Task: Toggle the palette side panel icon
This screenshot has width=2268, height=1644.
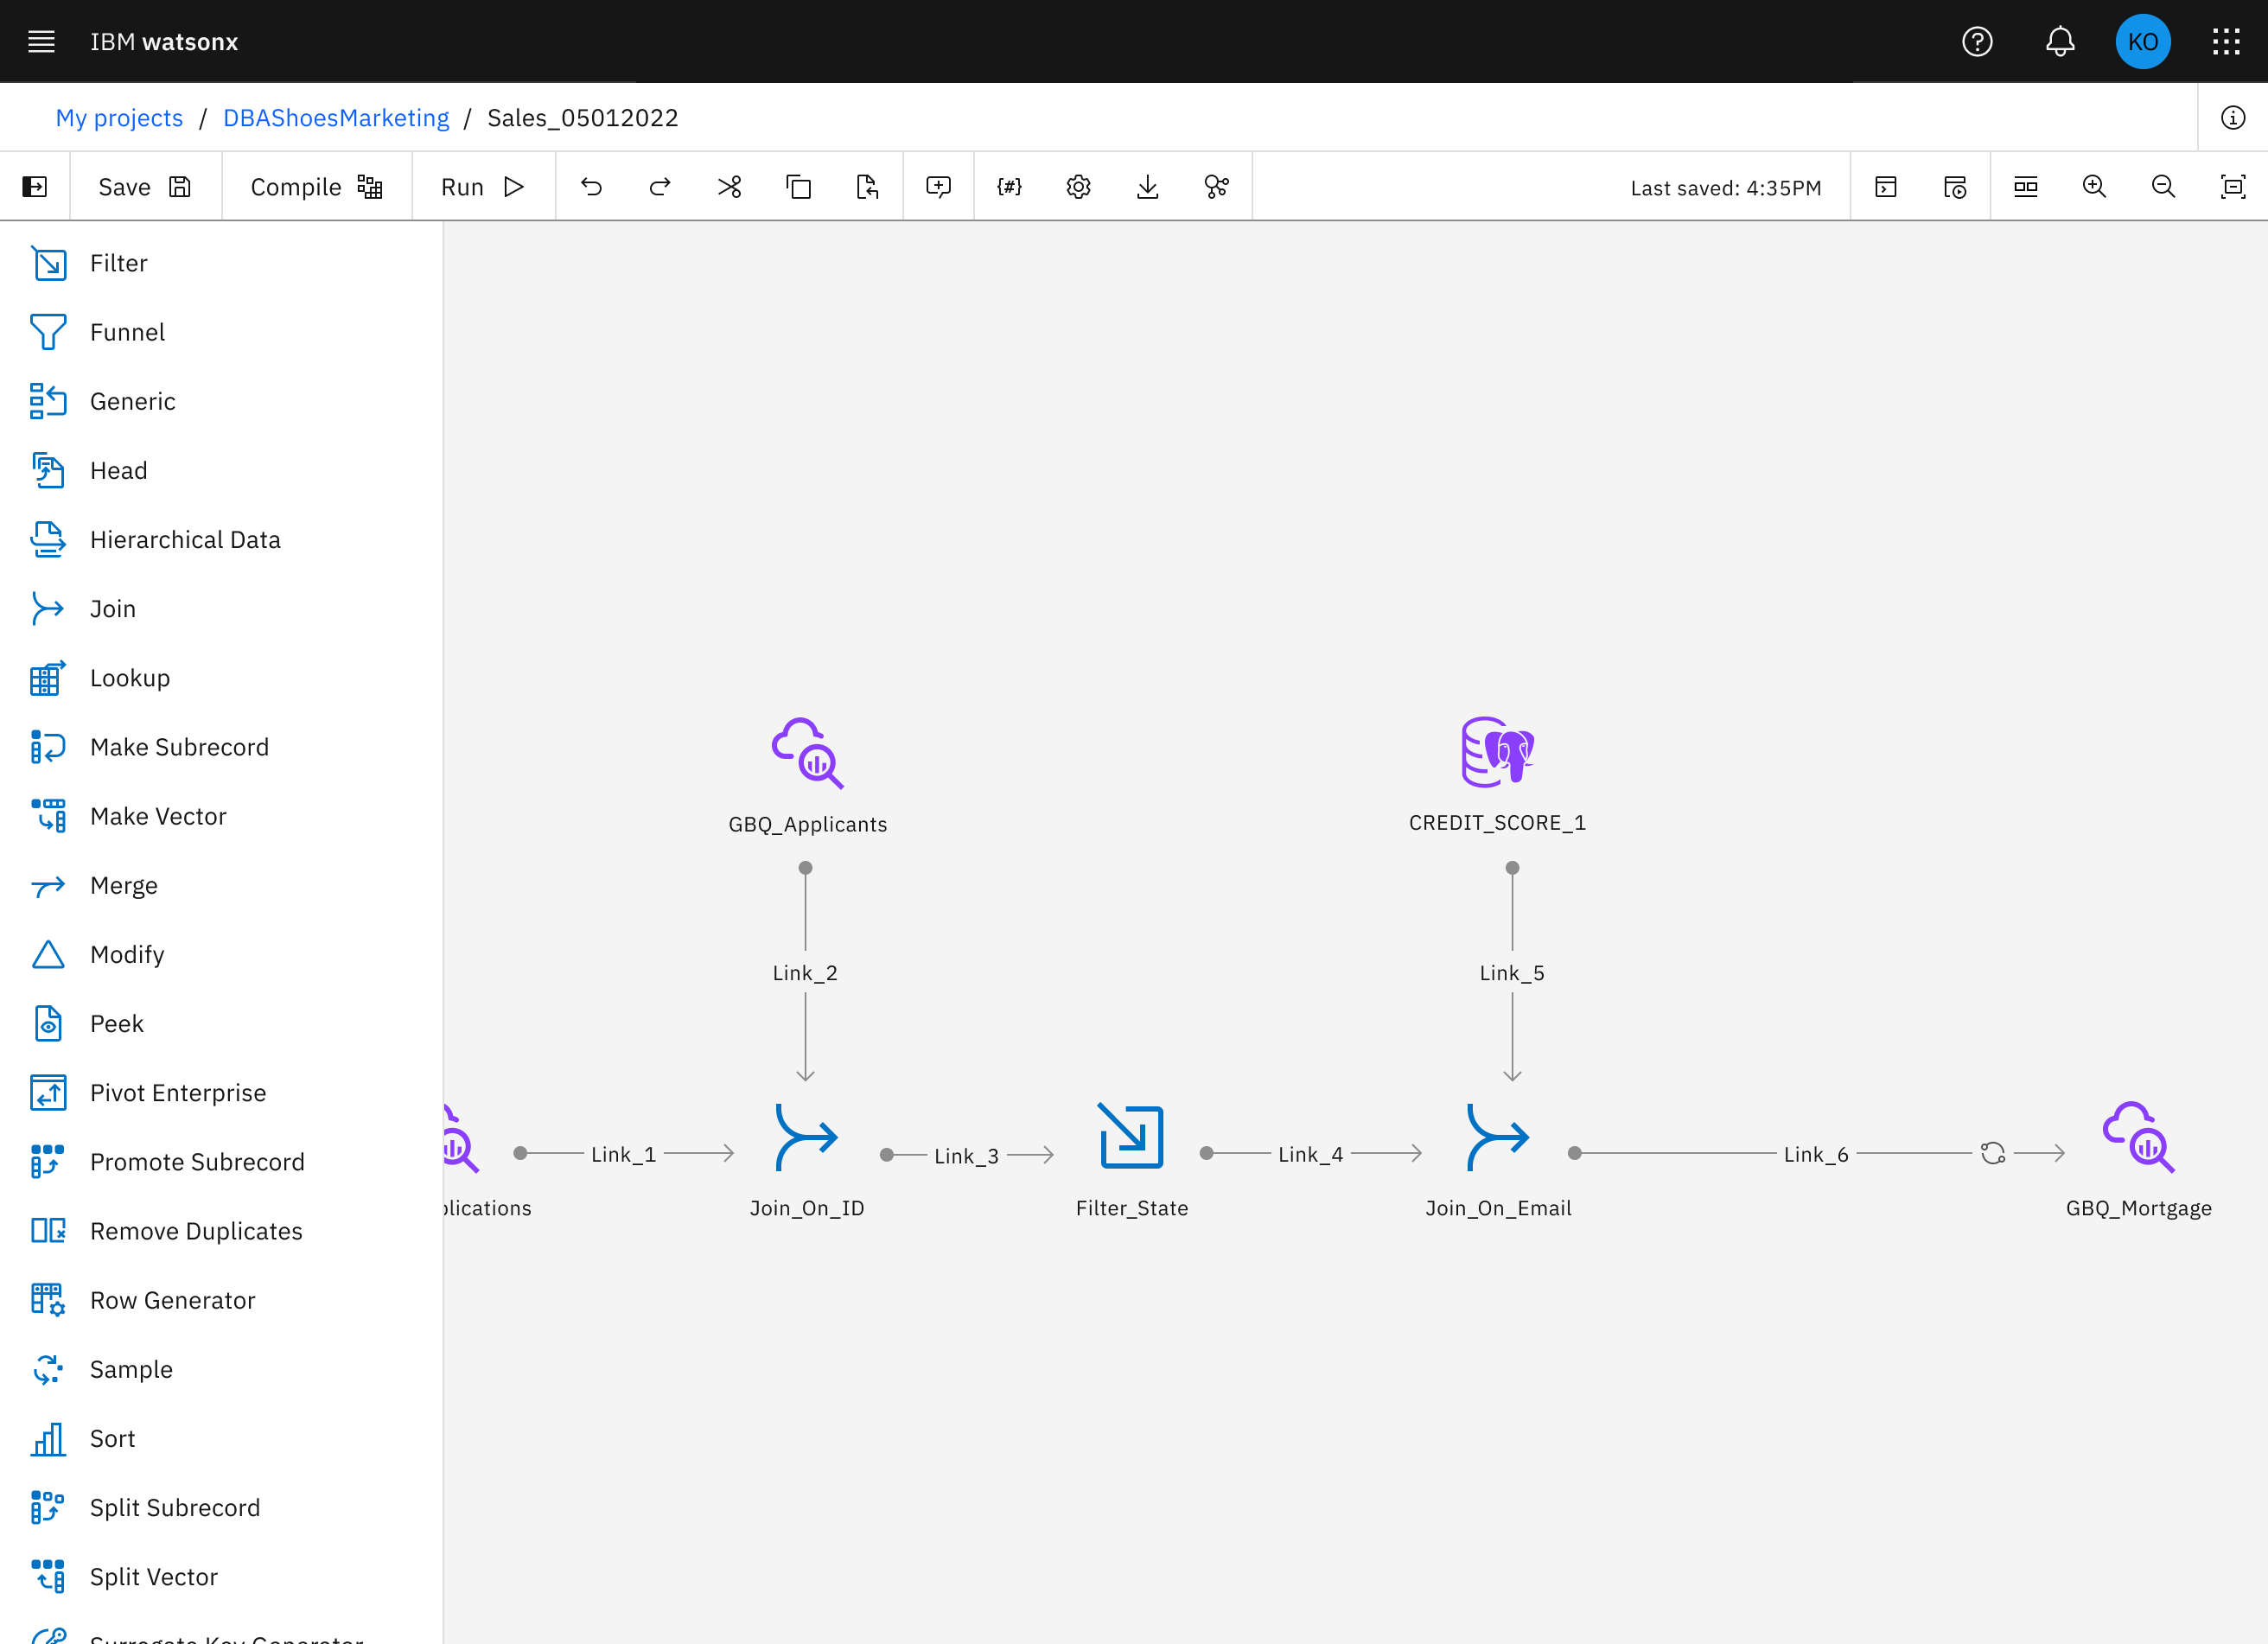Action: [35, 187]
